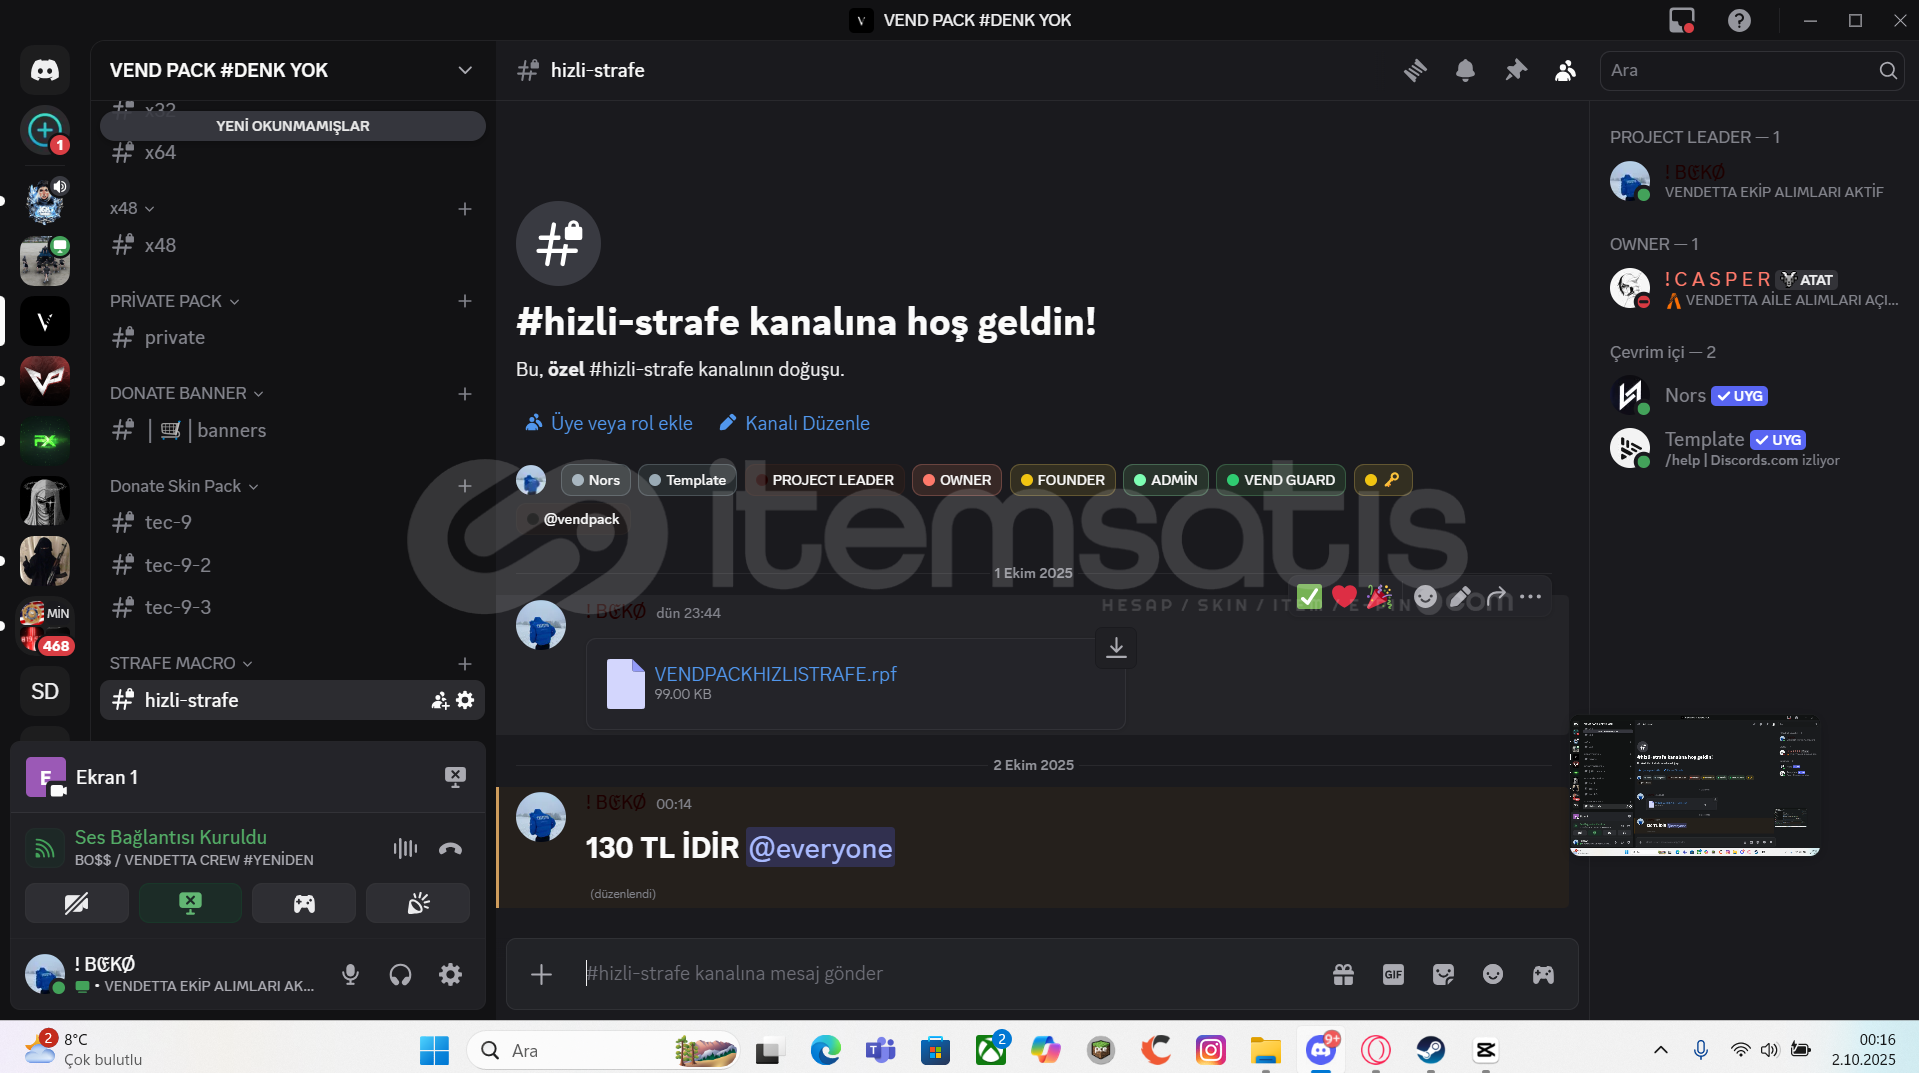
Task: Toggle headphone deafen in user panel
Action: pyautogui.click(x=400, y=974)
